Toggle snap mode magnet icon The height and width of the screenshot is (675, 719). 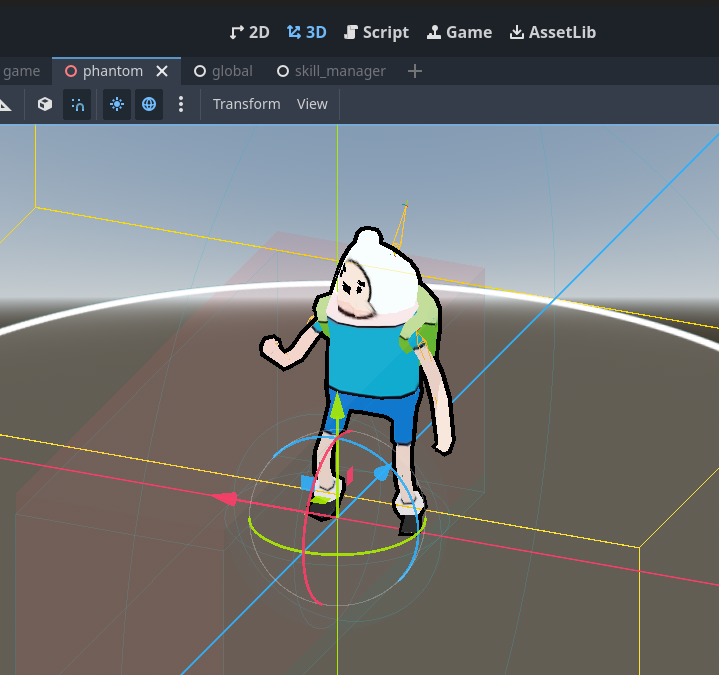[77, 105]
